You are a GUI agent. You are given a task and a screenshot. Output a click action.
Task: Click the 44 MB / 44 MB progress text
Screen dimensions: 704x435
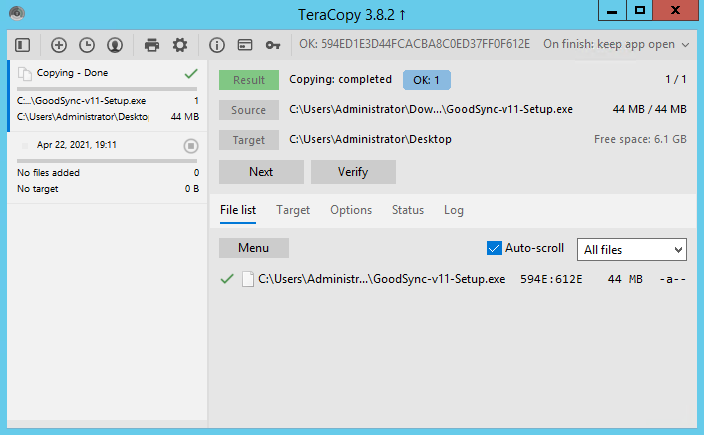point(650,109)
